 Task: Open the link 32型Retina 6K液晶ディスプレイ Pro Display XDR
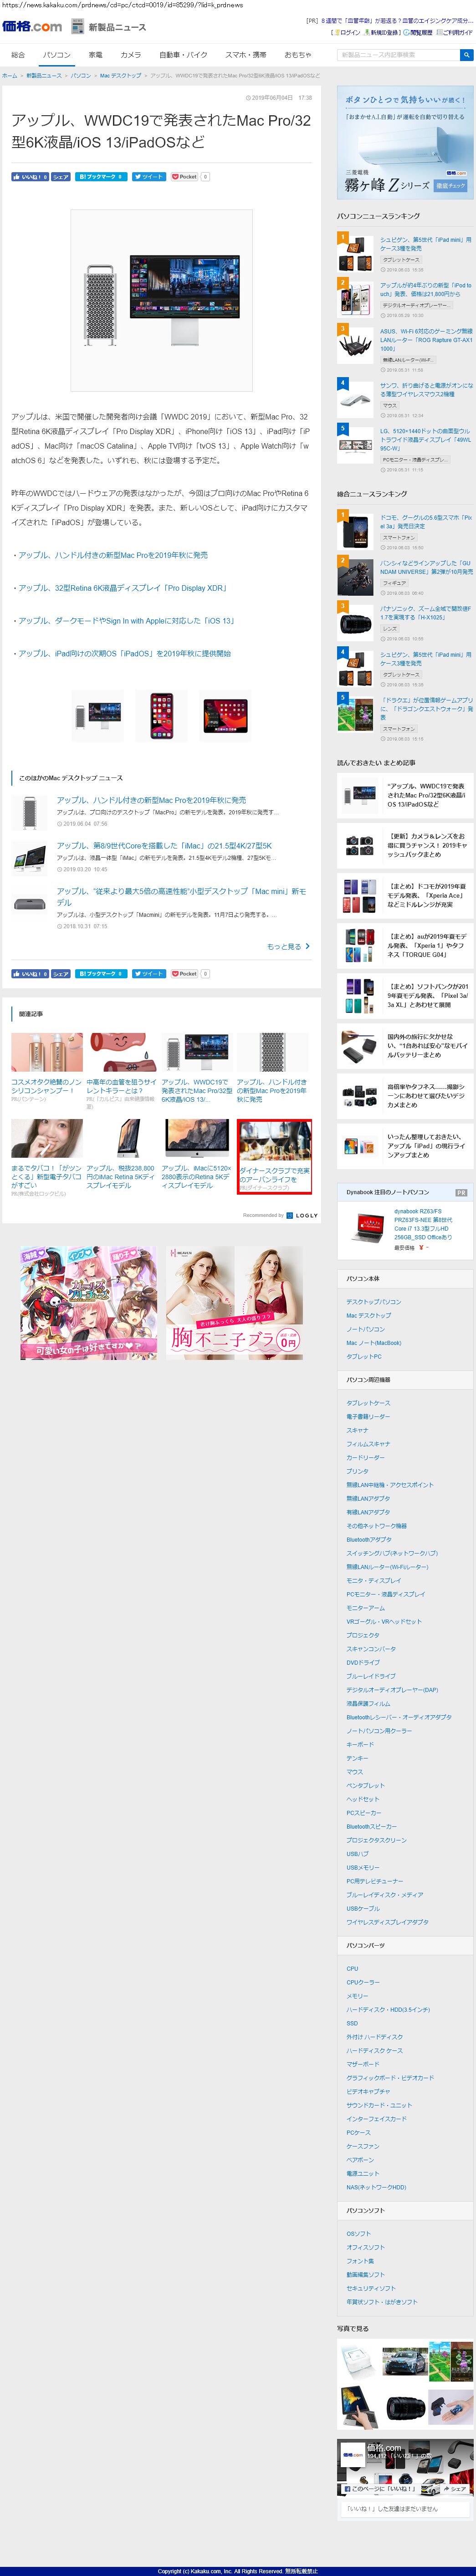(122, 588)
